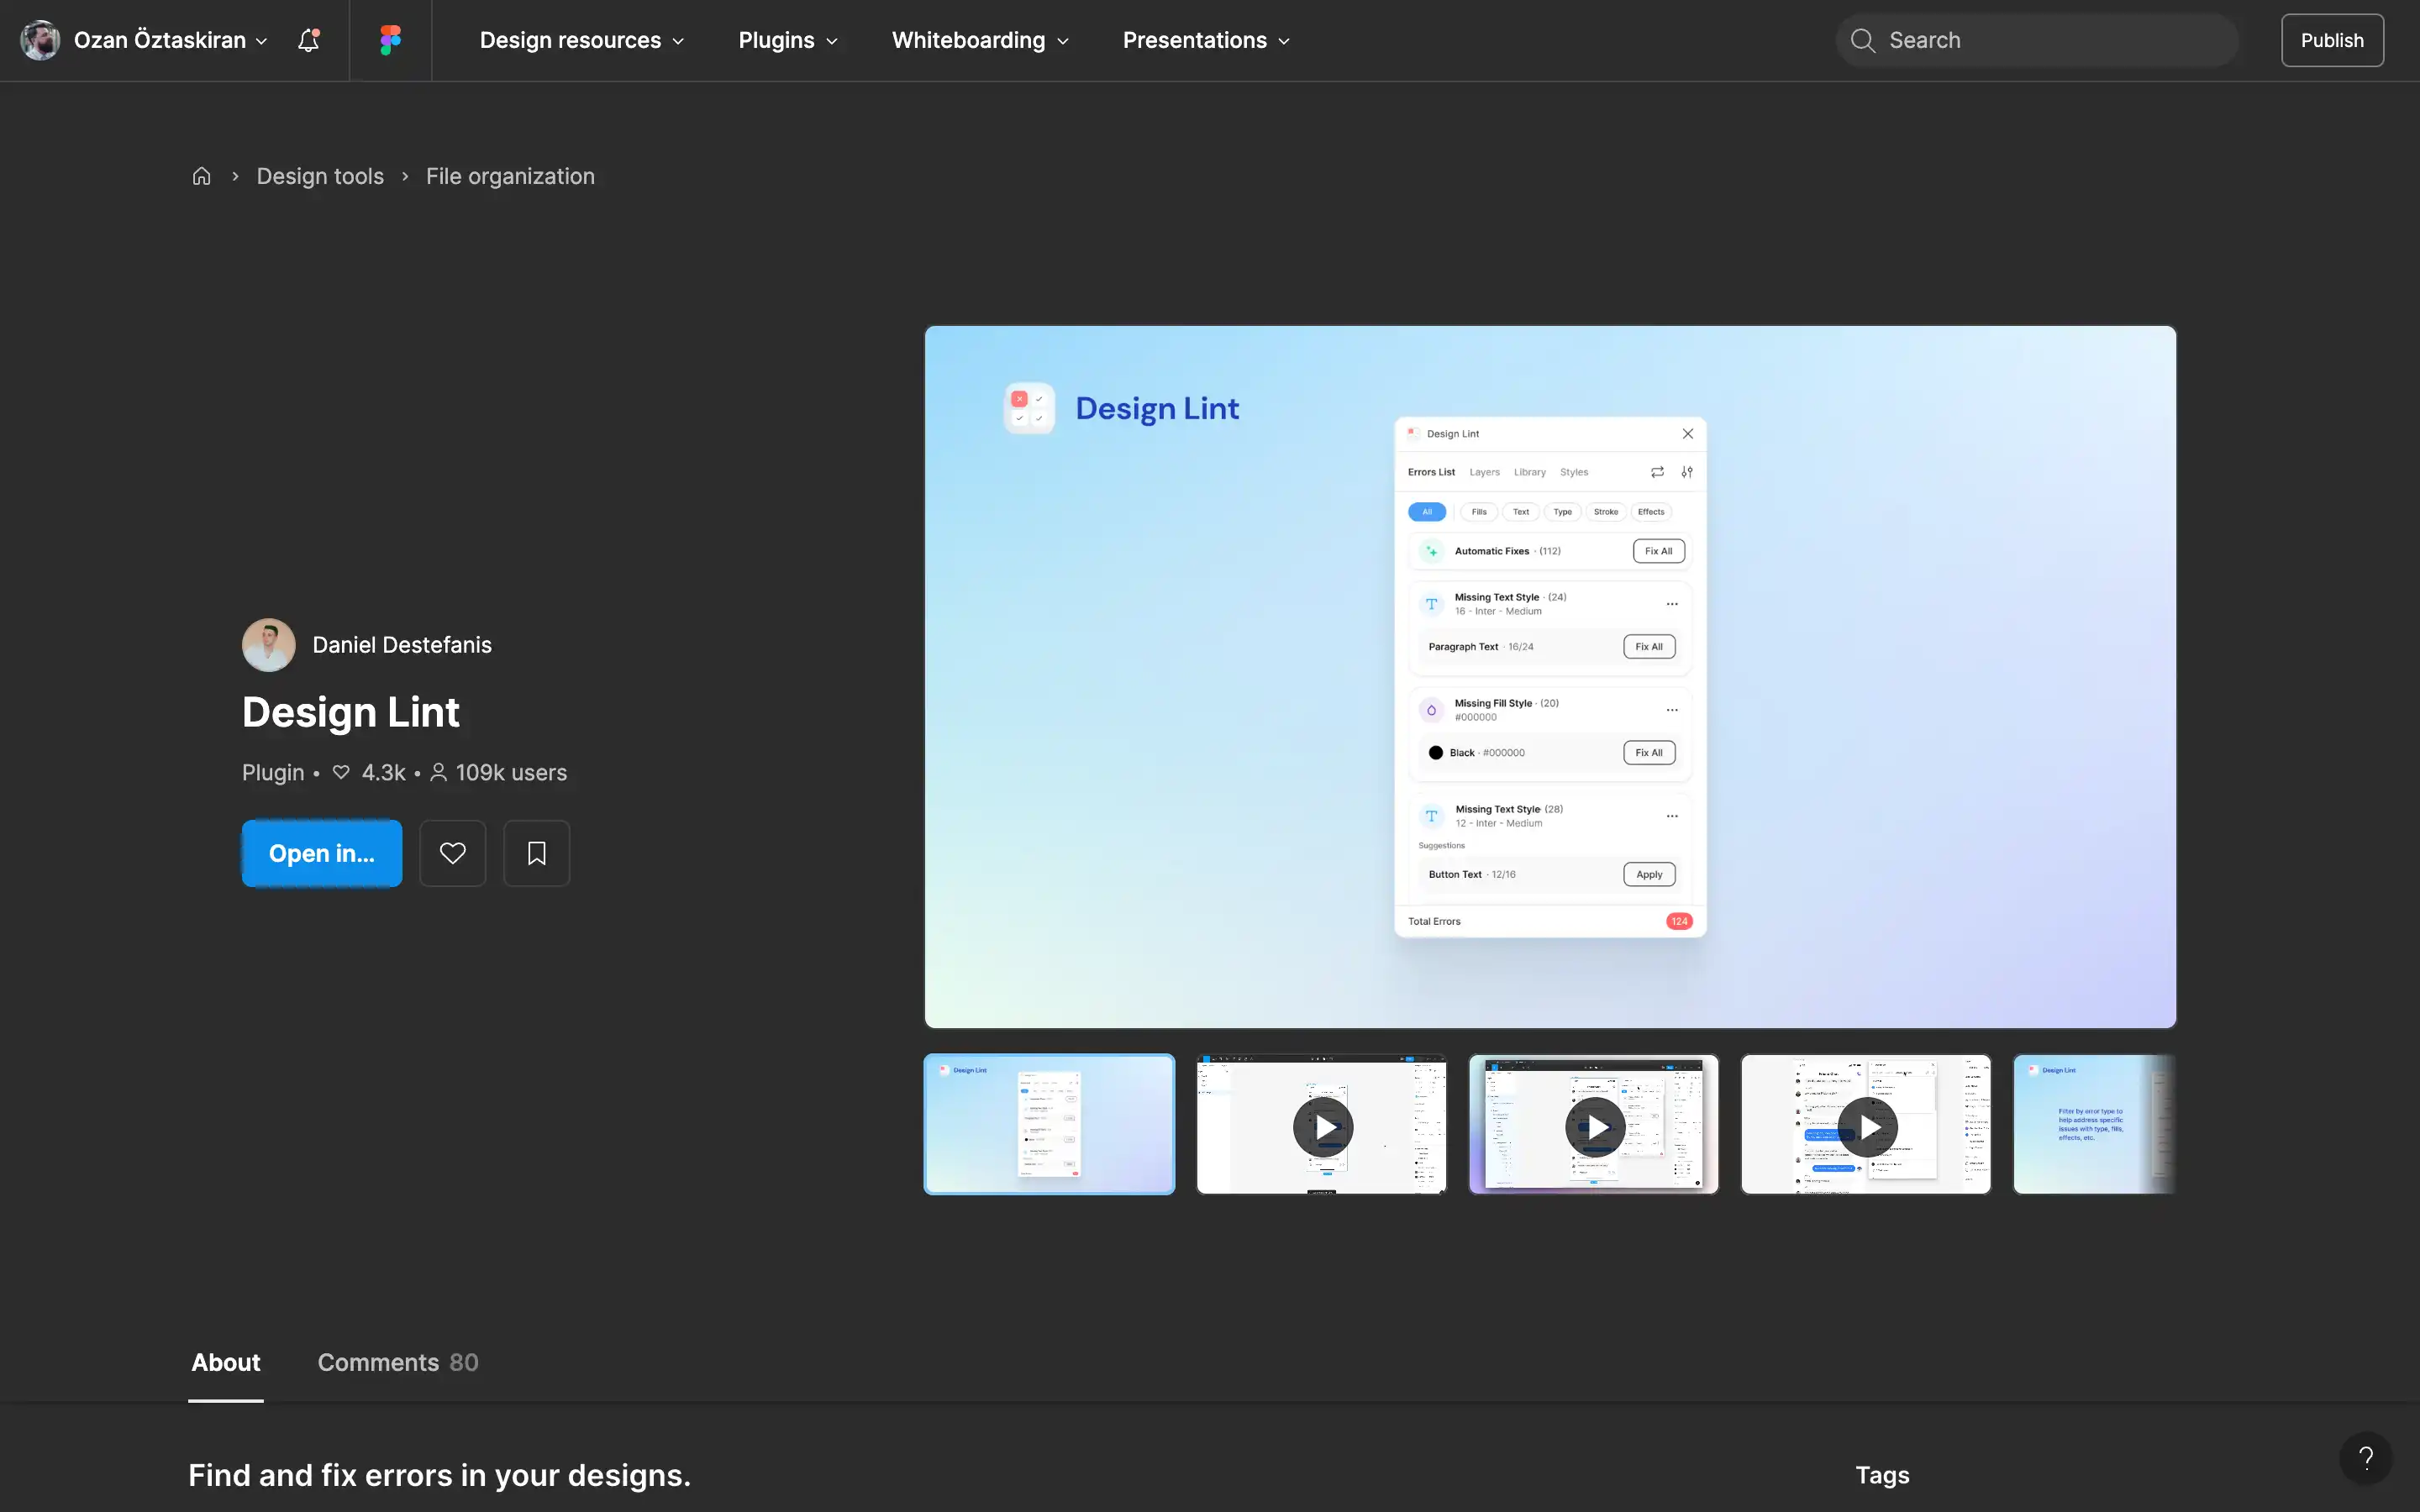This screenshot has height=1512, width=2420.
Task: Click the search magnifier icon
Action: tap(1862, 40)
